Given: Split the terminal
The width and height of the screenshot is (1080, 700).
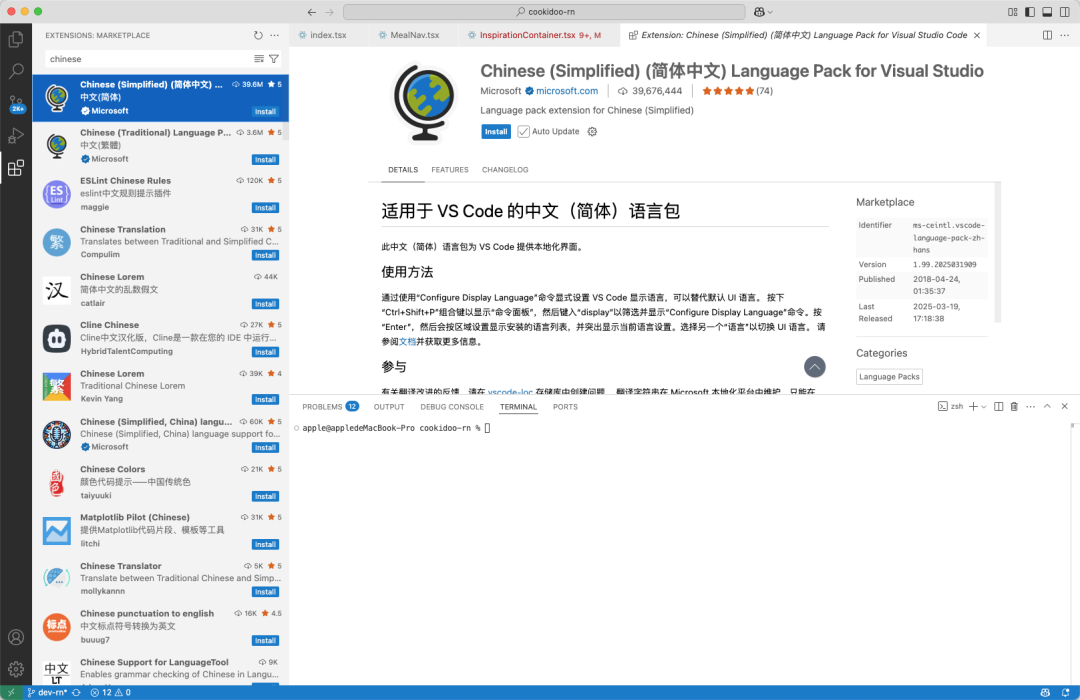Looking at the screenshot, I should coord(998,406).
